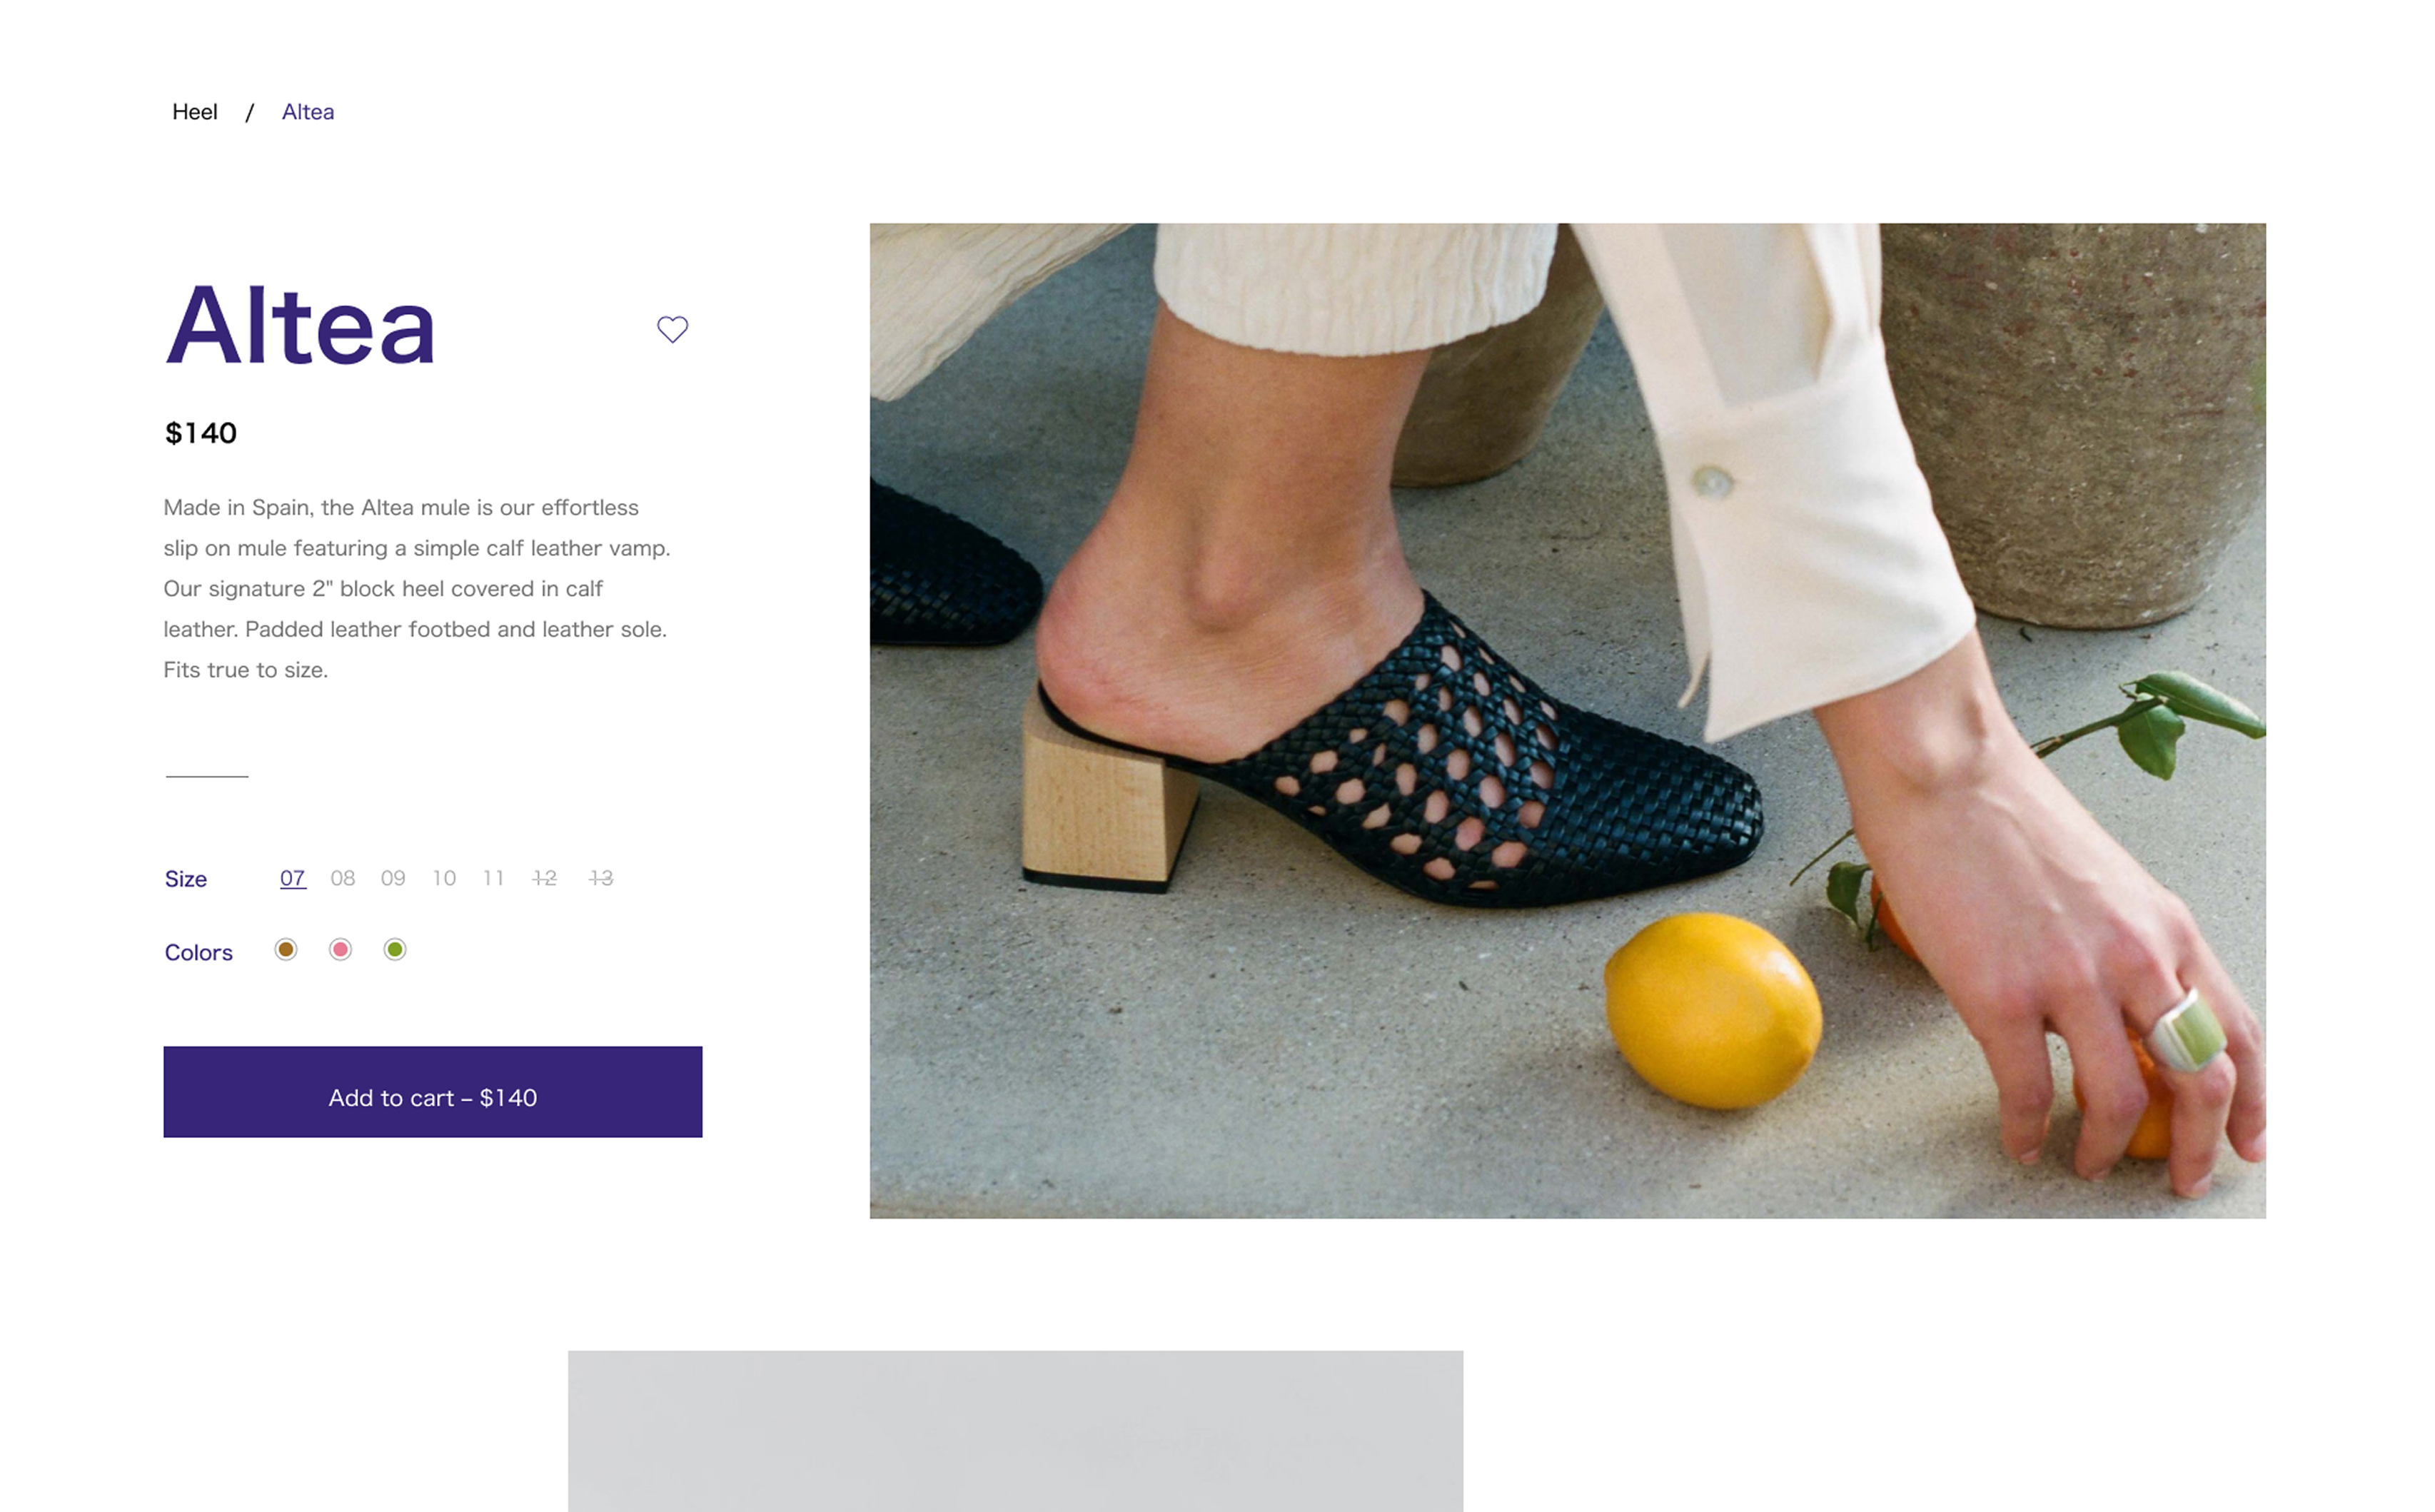Select size 07
The image size is (2435, 1512).
click(292, 878)
